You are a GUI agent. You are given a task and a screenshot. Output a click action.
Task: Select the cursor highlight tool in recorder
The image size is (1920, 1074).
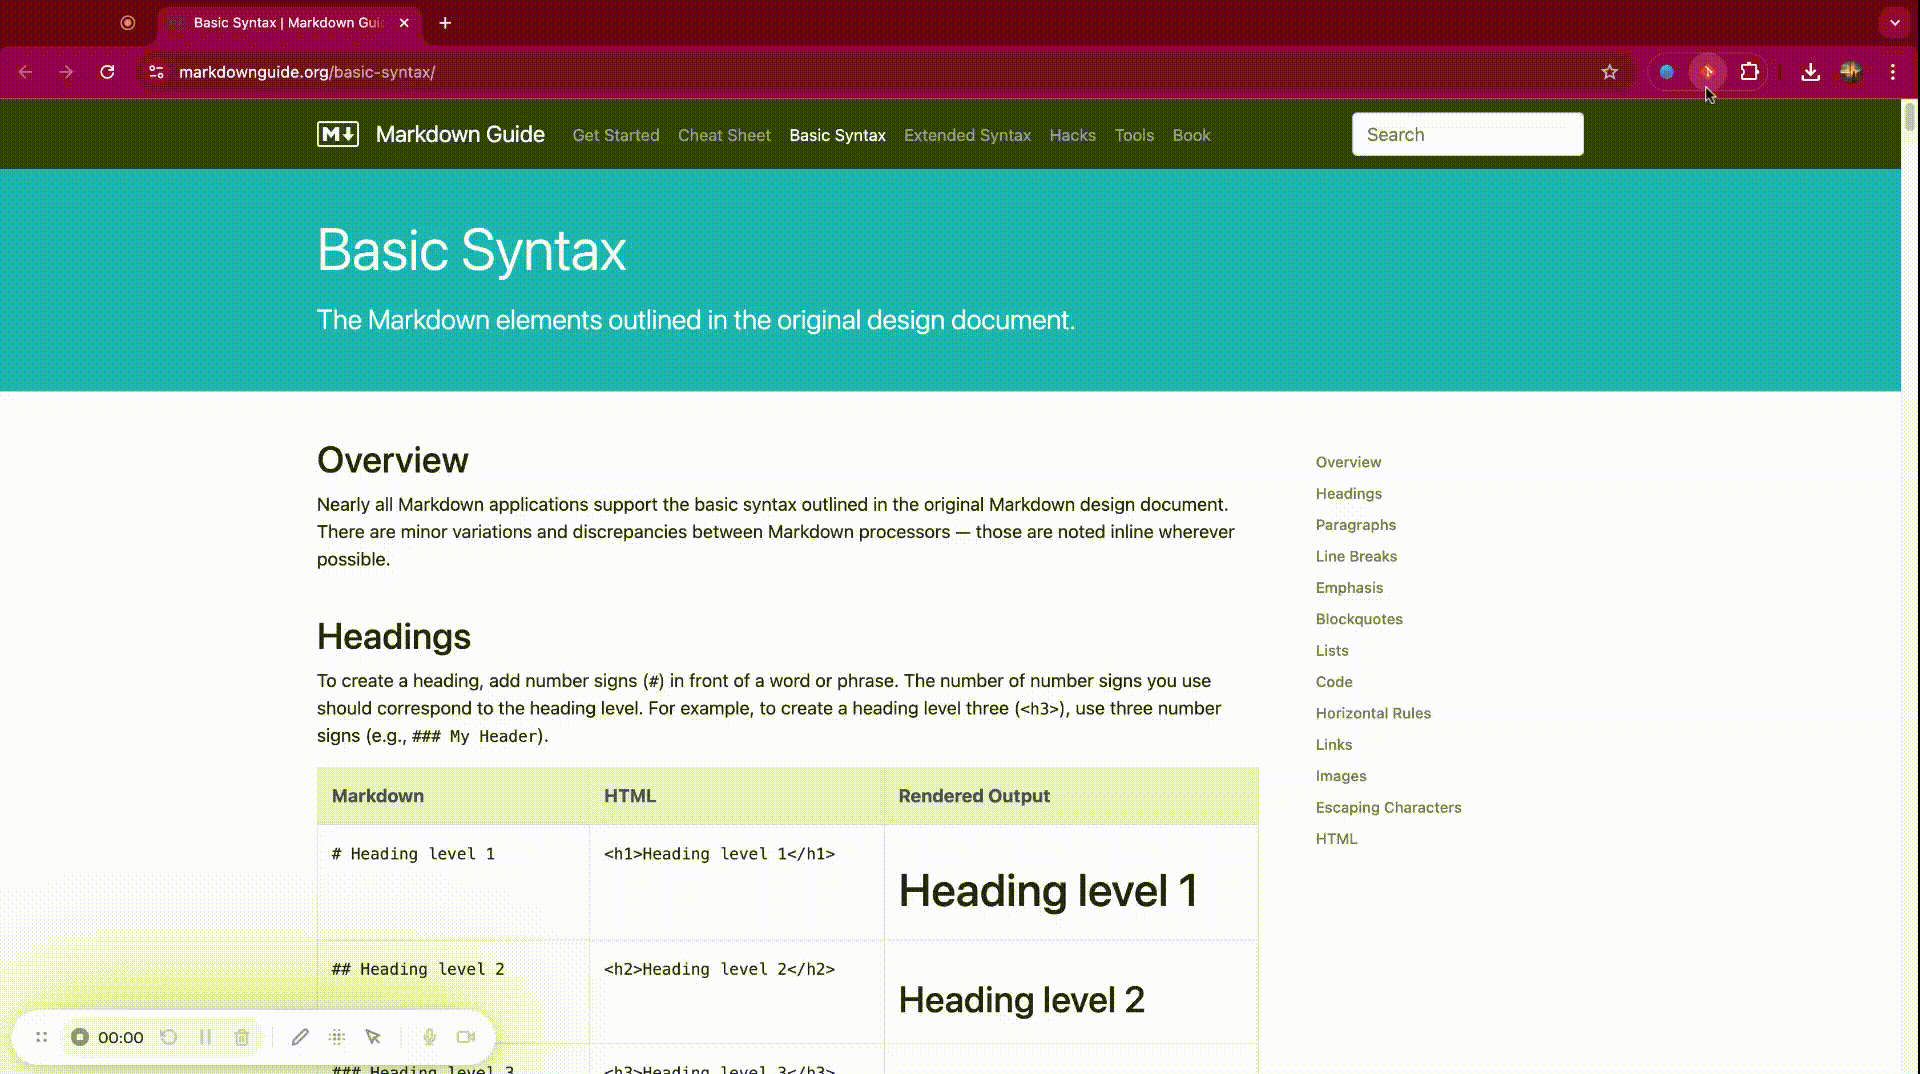coord(373,1037)
